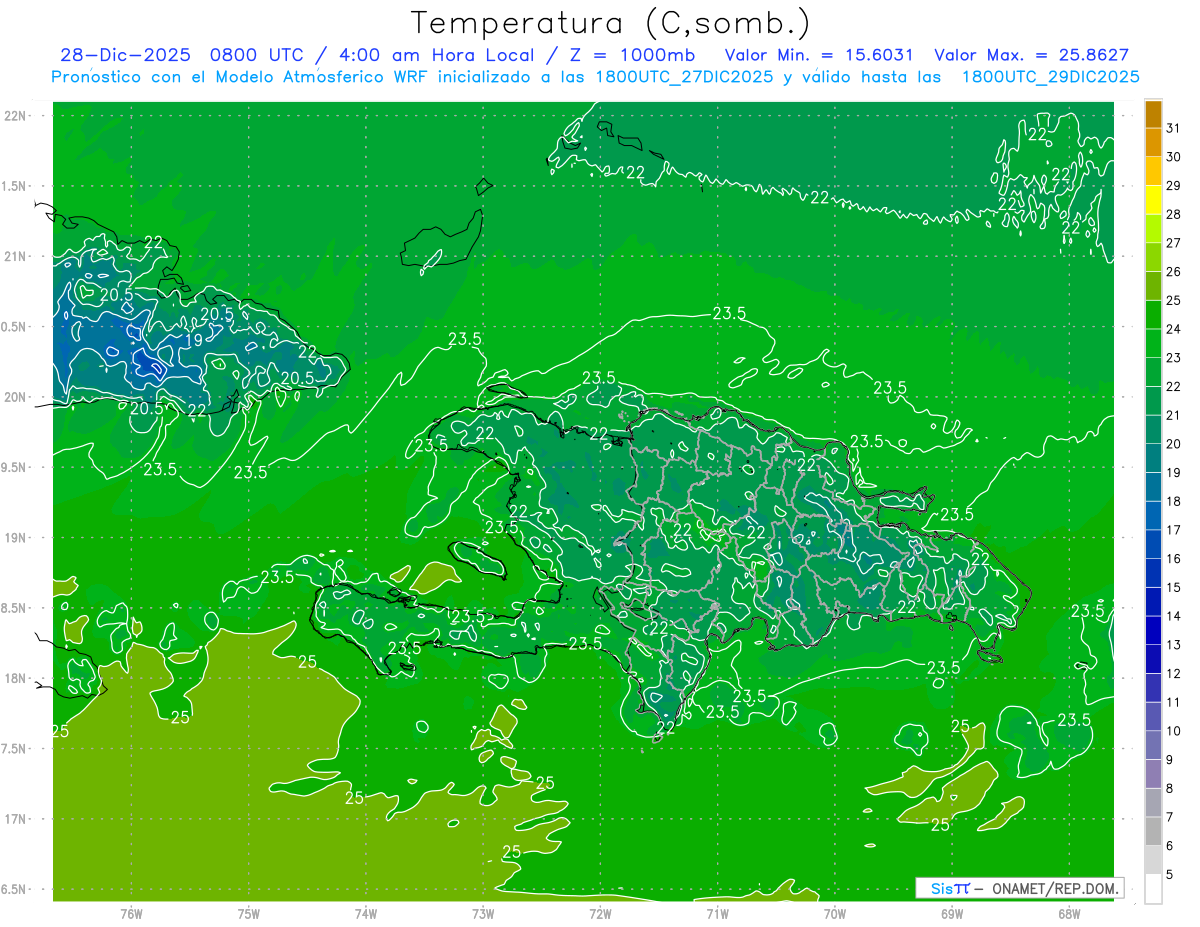
Task: Click the 73W longitude axis label
Action: tap(483, 913)
